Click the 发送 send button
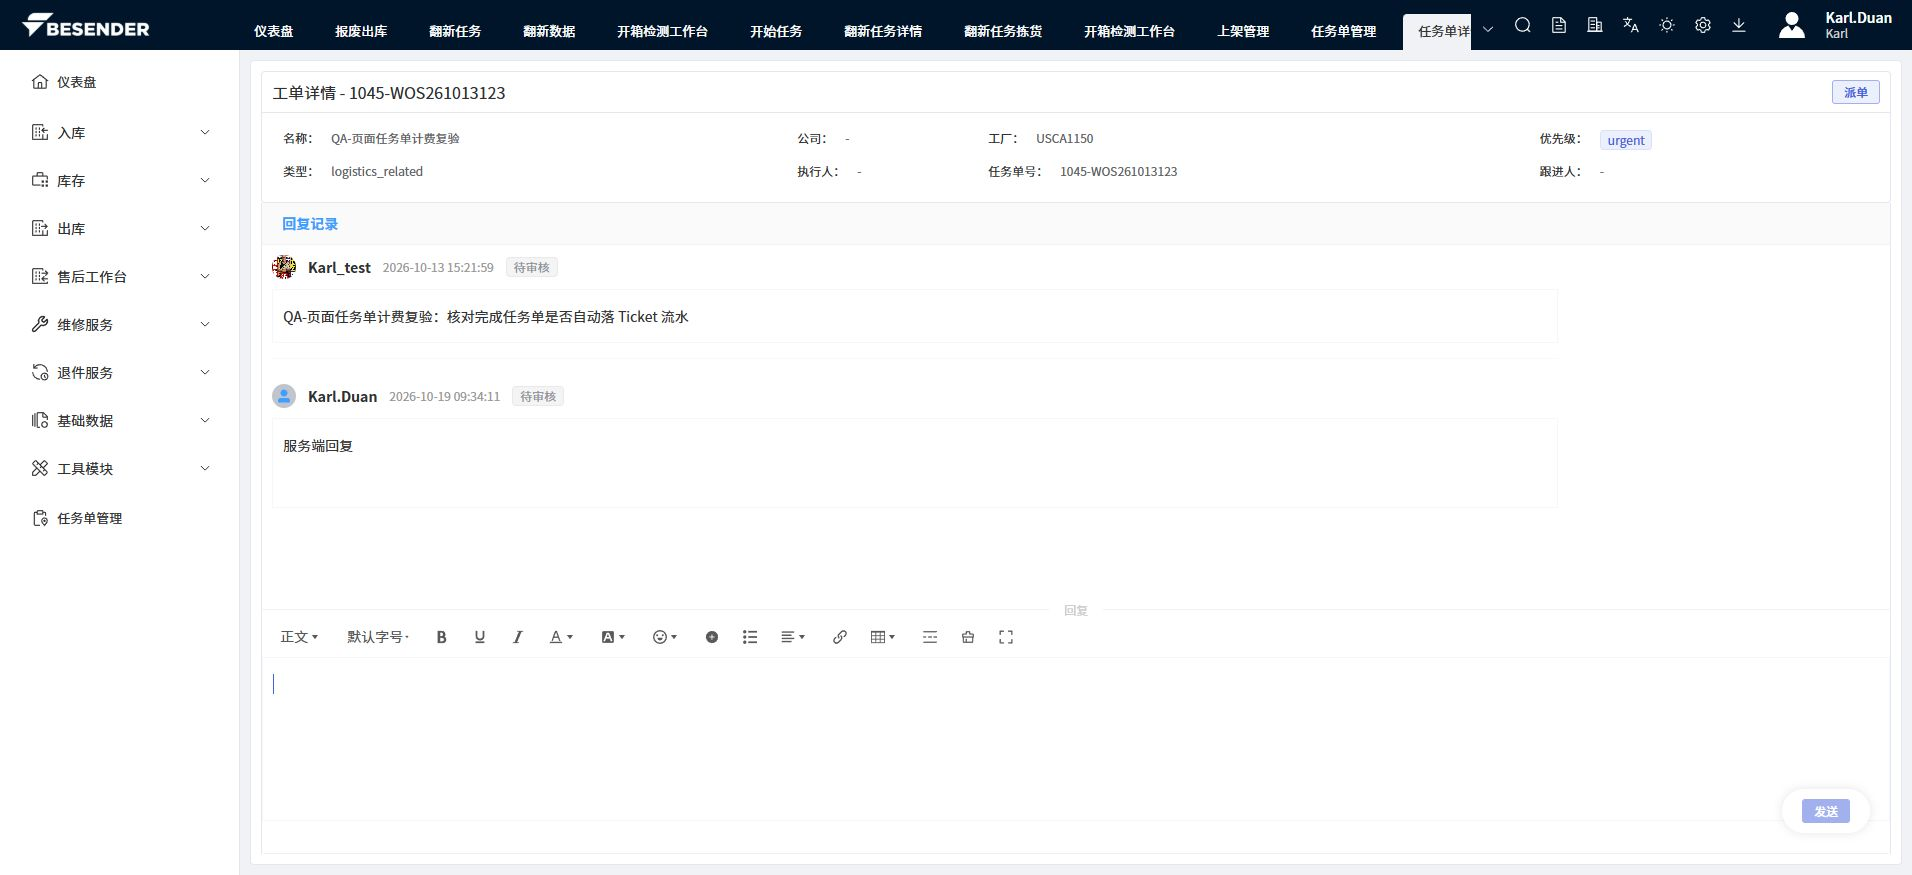 [x=1826, y=811]
